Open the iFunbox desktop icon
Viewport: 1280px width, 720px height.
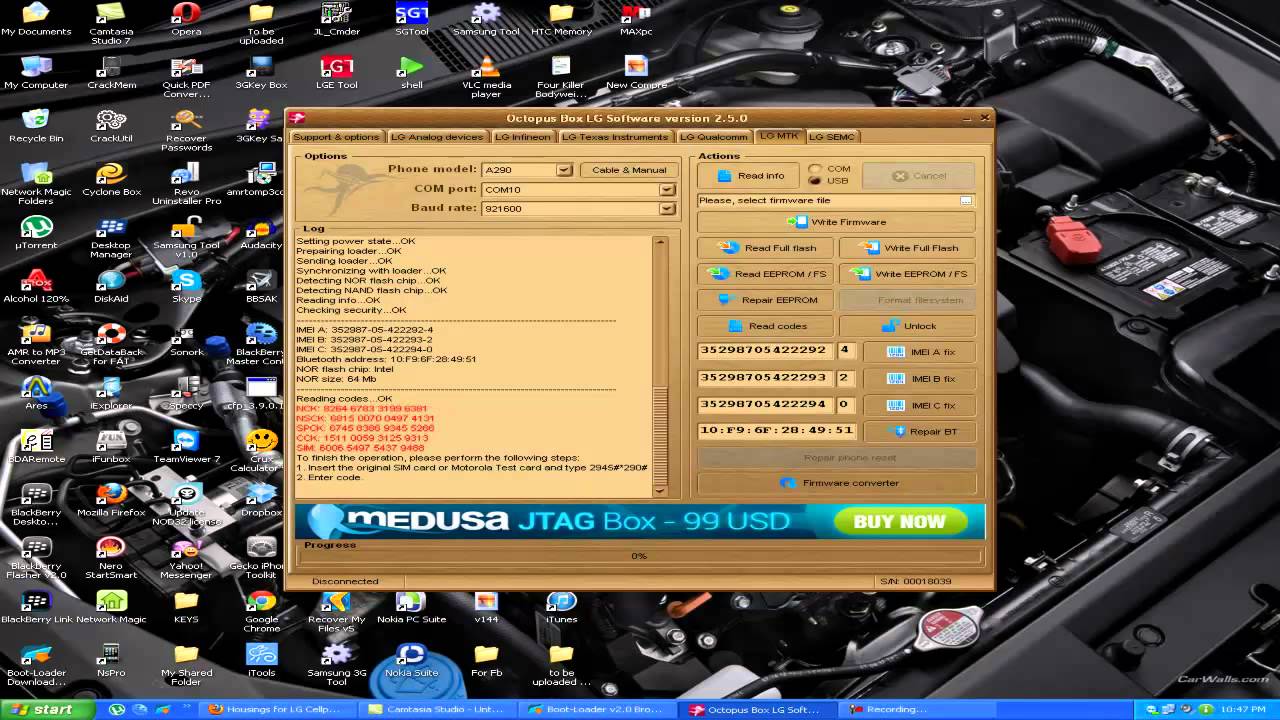tap(111, 447)
